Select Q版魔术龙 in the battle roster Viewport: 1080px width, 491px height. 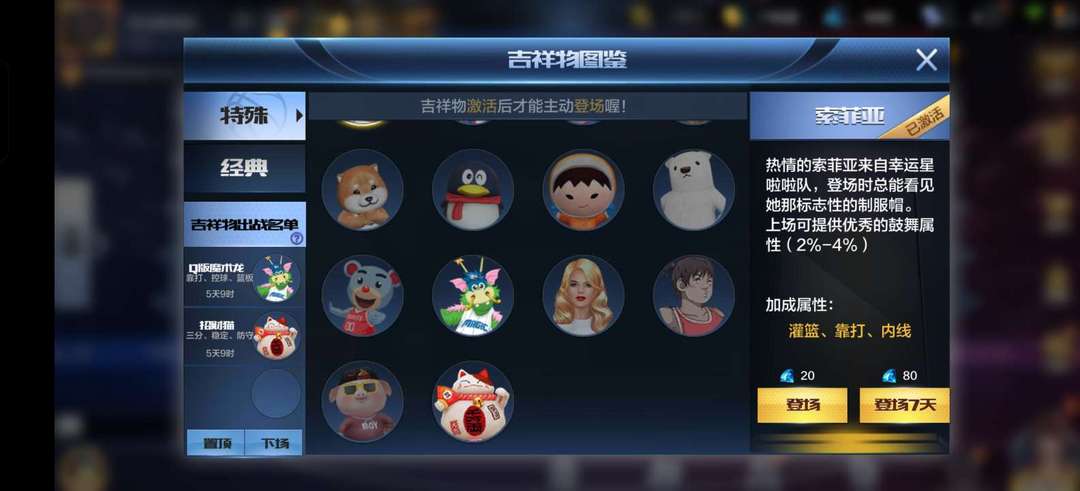pyautogui.click(x=245, y=278)
